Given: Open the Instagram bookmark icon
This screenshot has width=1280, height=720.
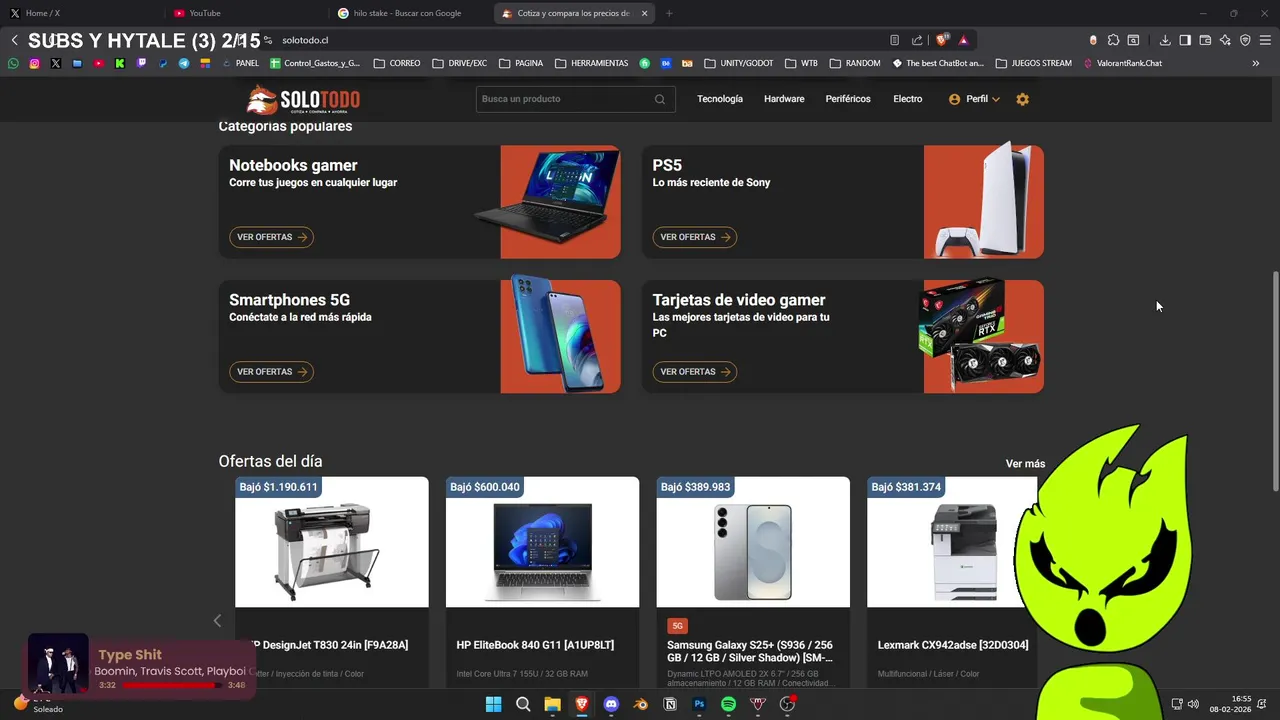Looking at the screenshot, I should [x=34, y=63].
